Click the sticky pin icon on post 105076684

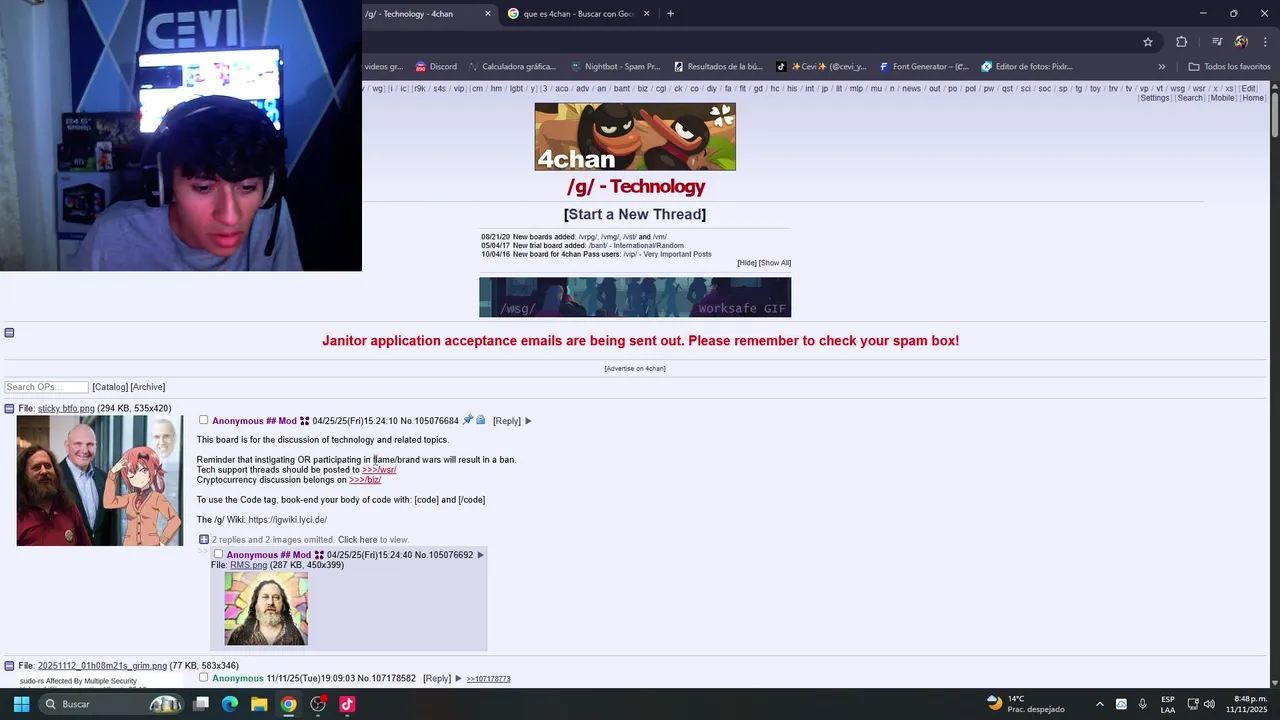[x=467, y=420]
